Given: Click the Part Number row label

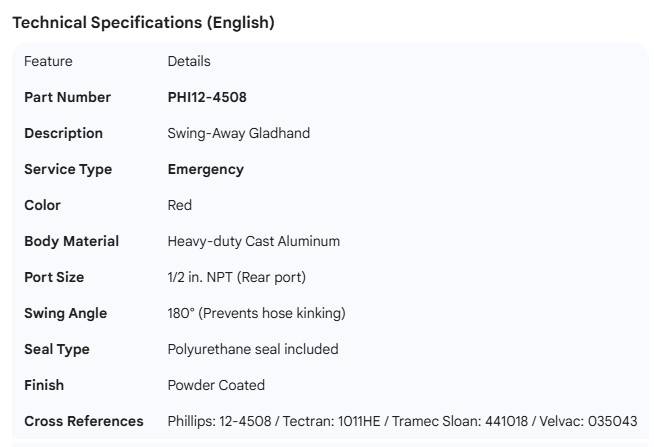Looking at the screenshot, I should 67,97.
